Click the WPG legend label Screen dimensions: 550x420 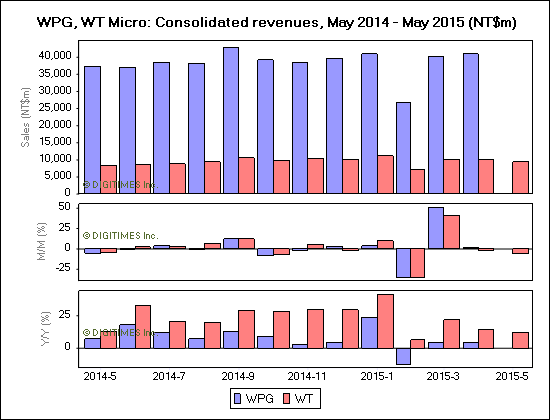coord(260,399)
